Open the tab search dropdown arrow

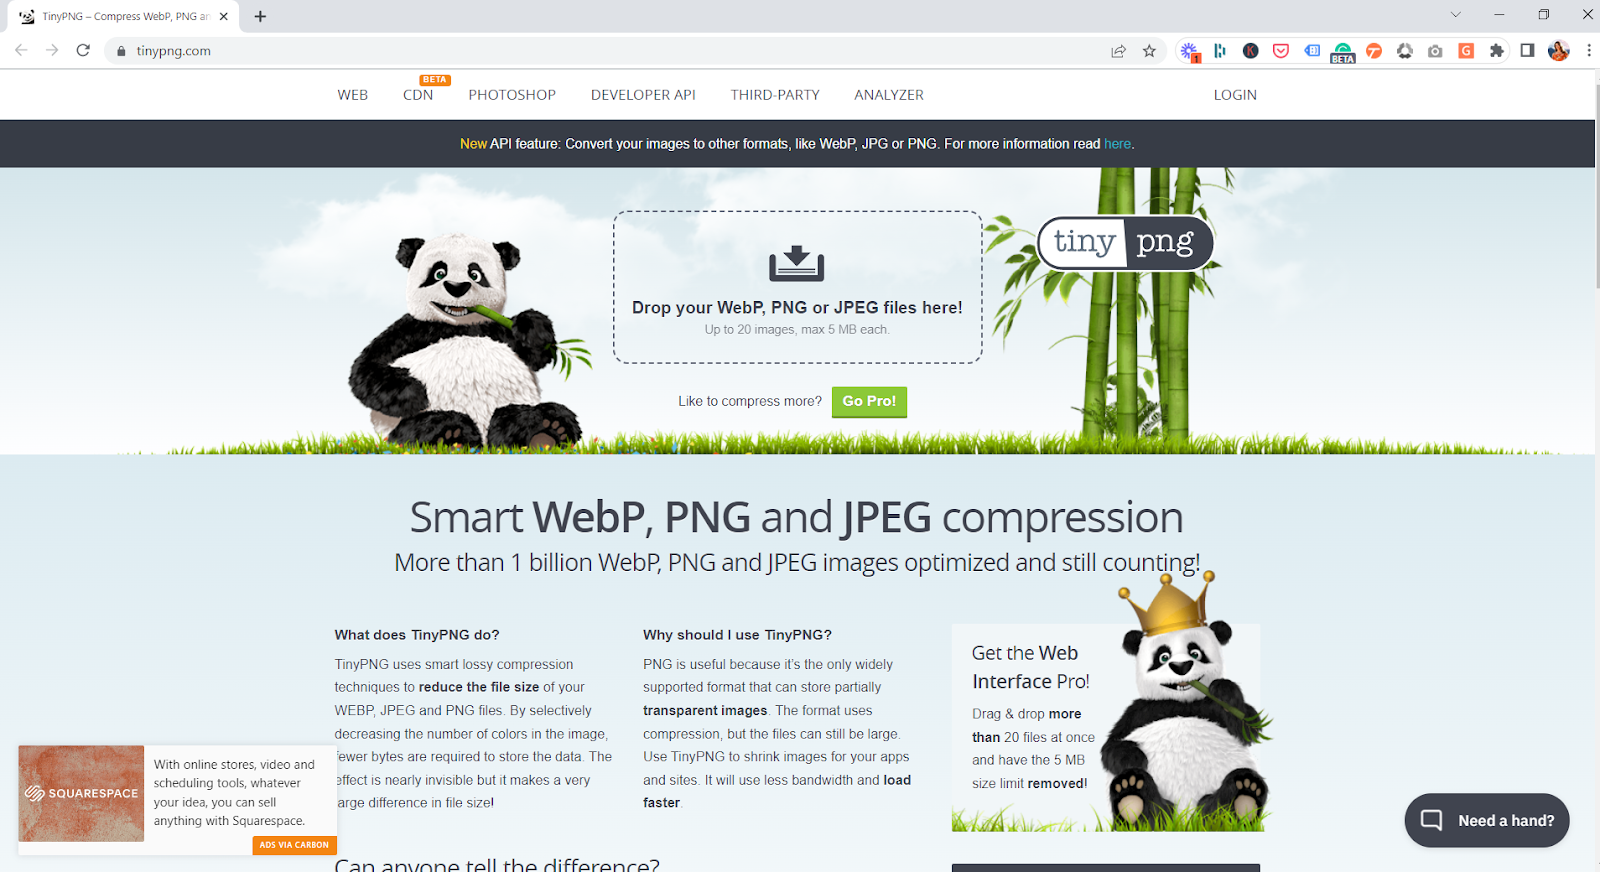(1456, 15)
